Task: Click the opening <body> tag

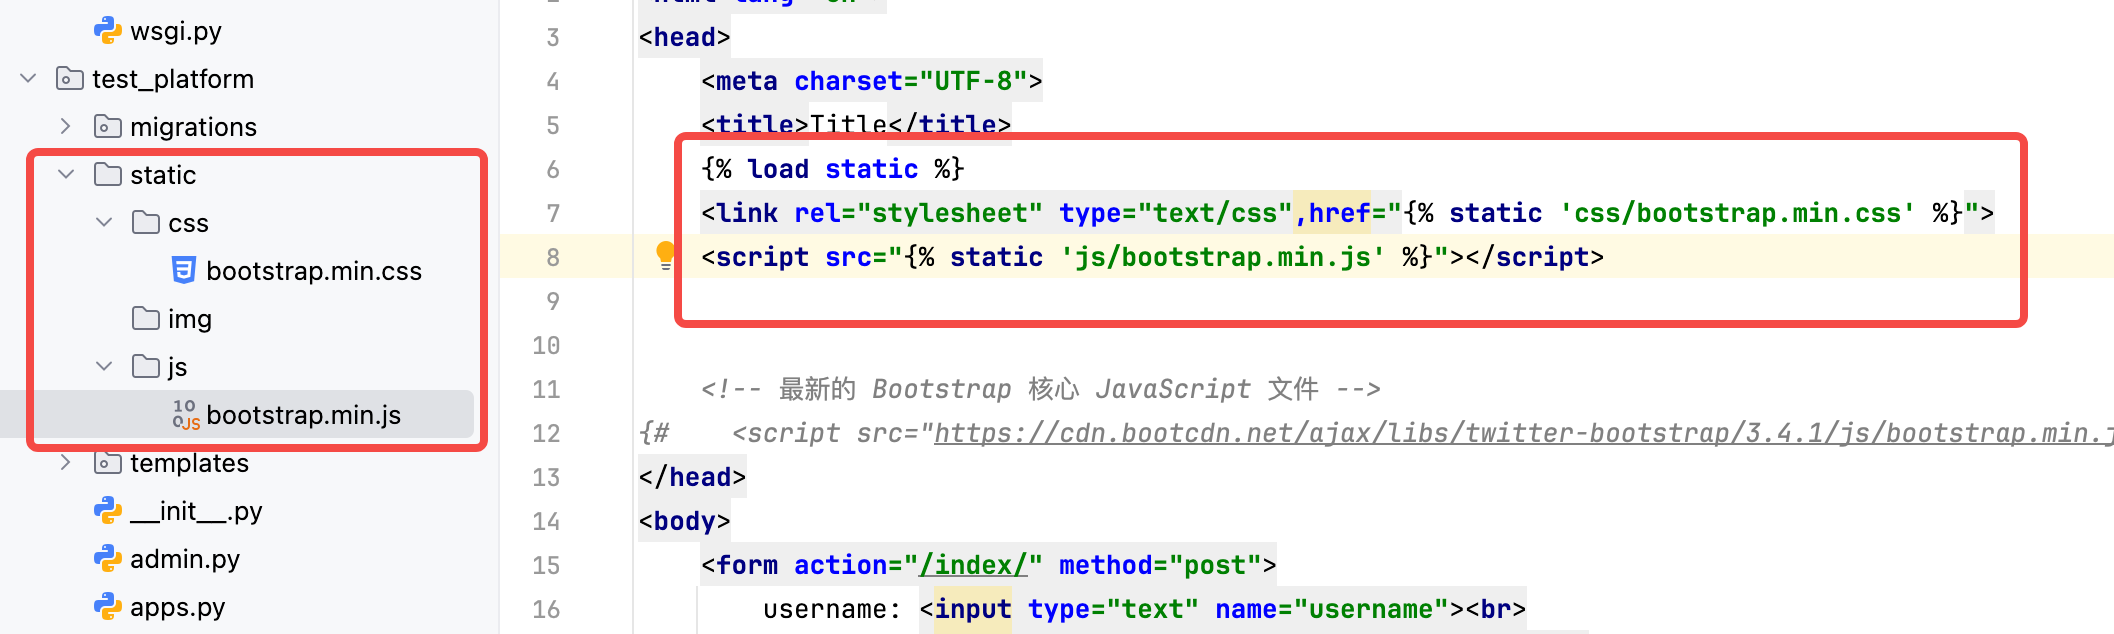Action: (x=685, y=521)
